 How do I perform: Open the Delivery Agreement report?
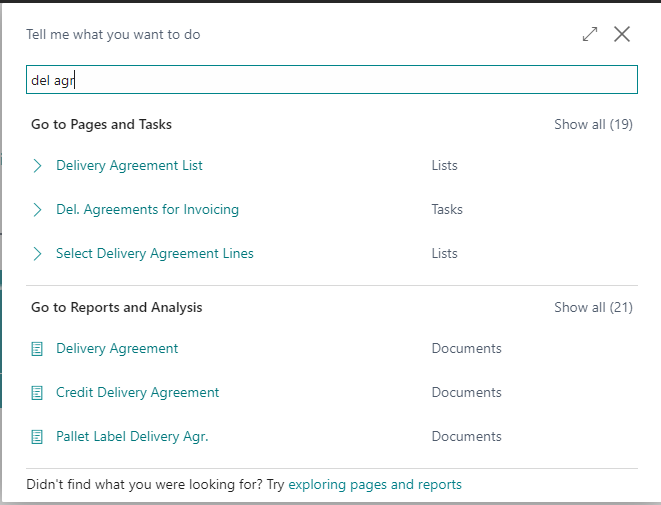click(x=117, y=349)
